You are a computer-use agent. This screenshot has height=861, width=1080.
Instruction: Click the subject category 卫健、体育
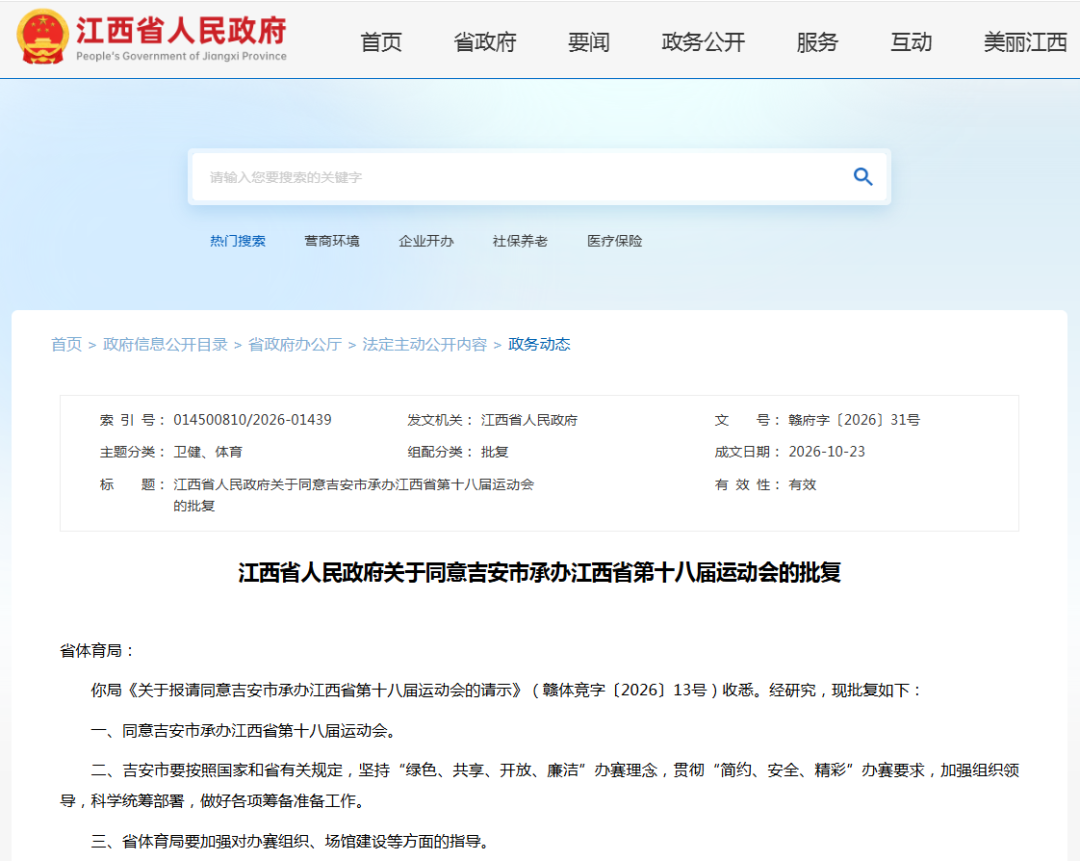click(x=208, y=453)
